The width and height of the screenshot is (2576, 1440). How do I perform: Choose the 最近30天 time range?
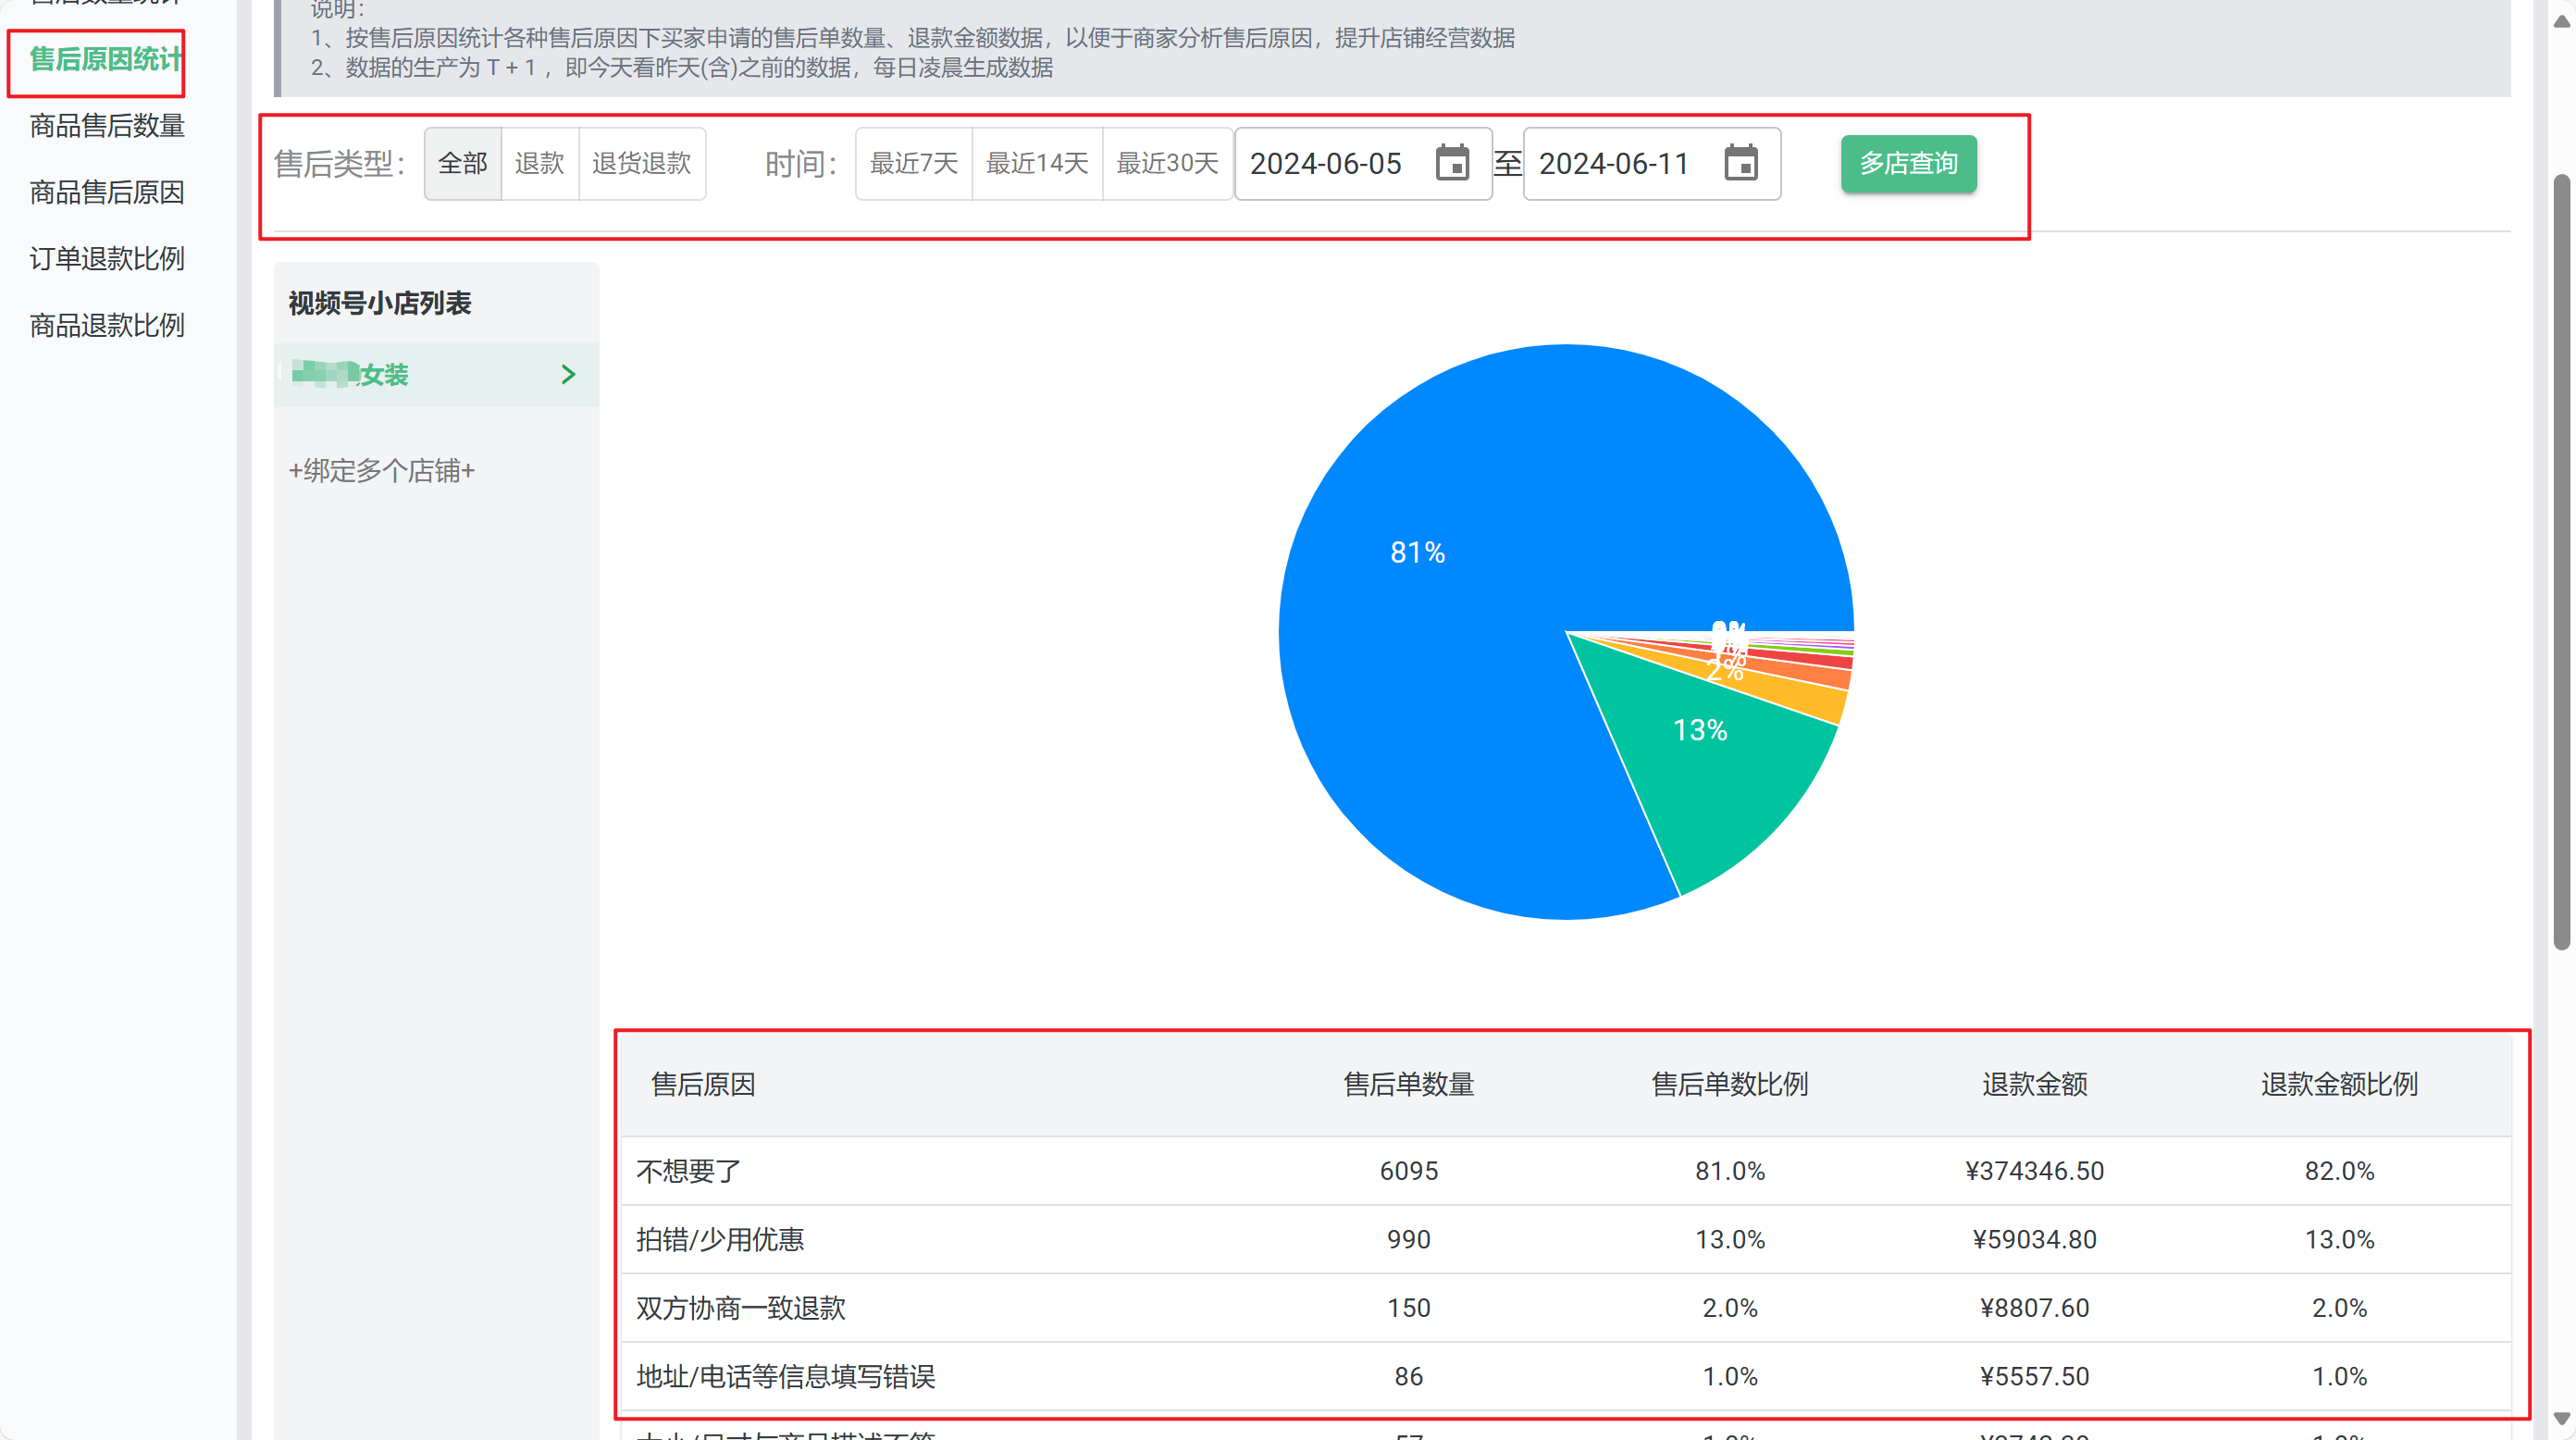point(1167,163)
